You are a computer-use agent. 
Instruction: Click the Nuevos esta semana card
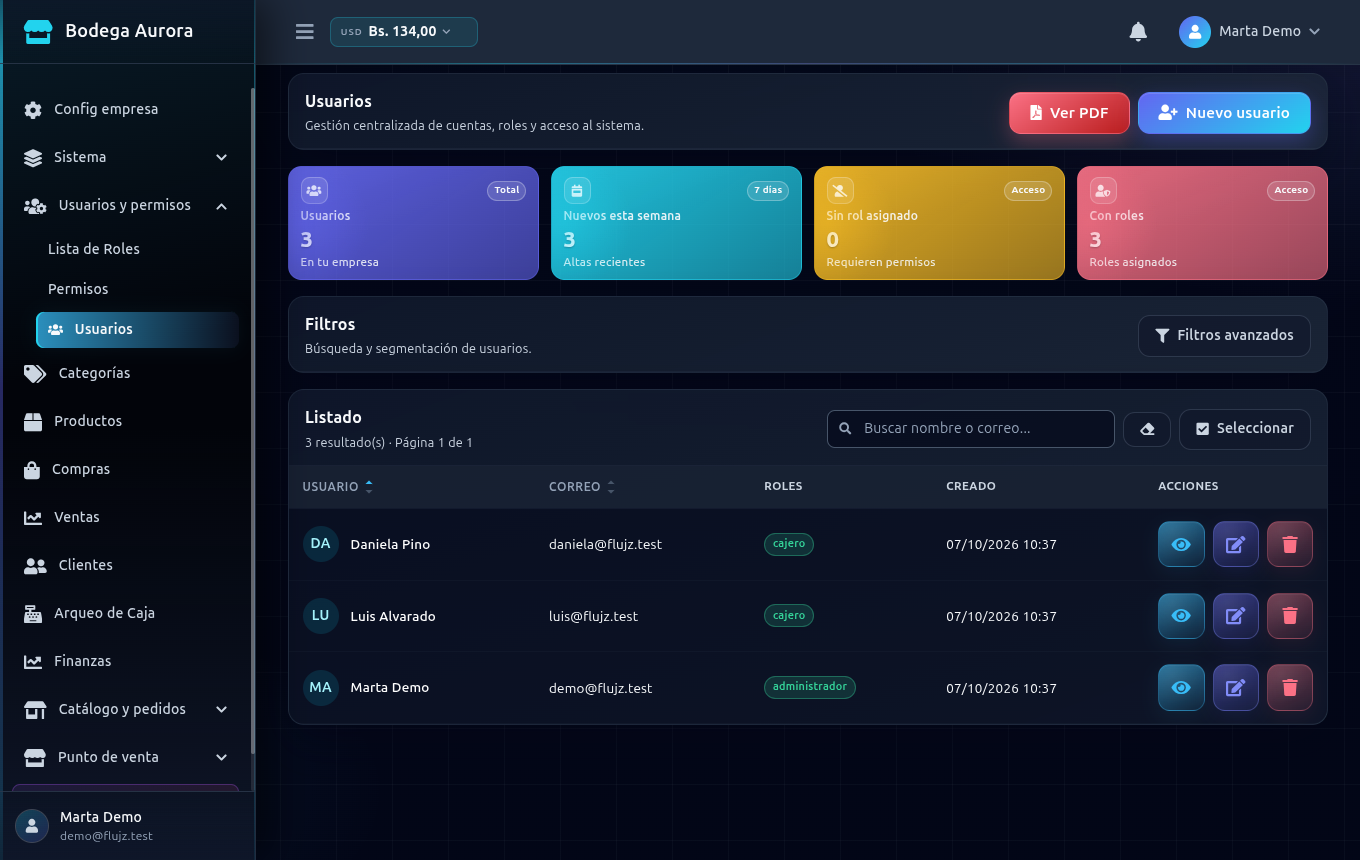coord(676,223)
